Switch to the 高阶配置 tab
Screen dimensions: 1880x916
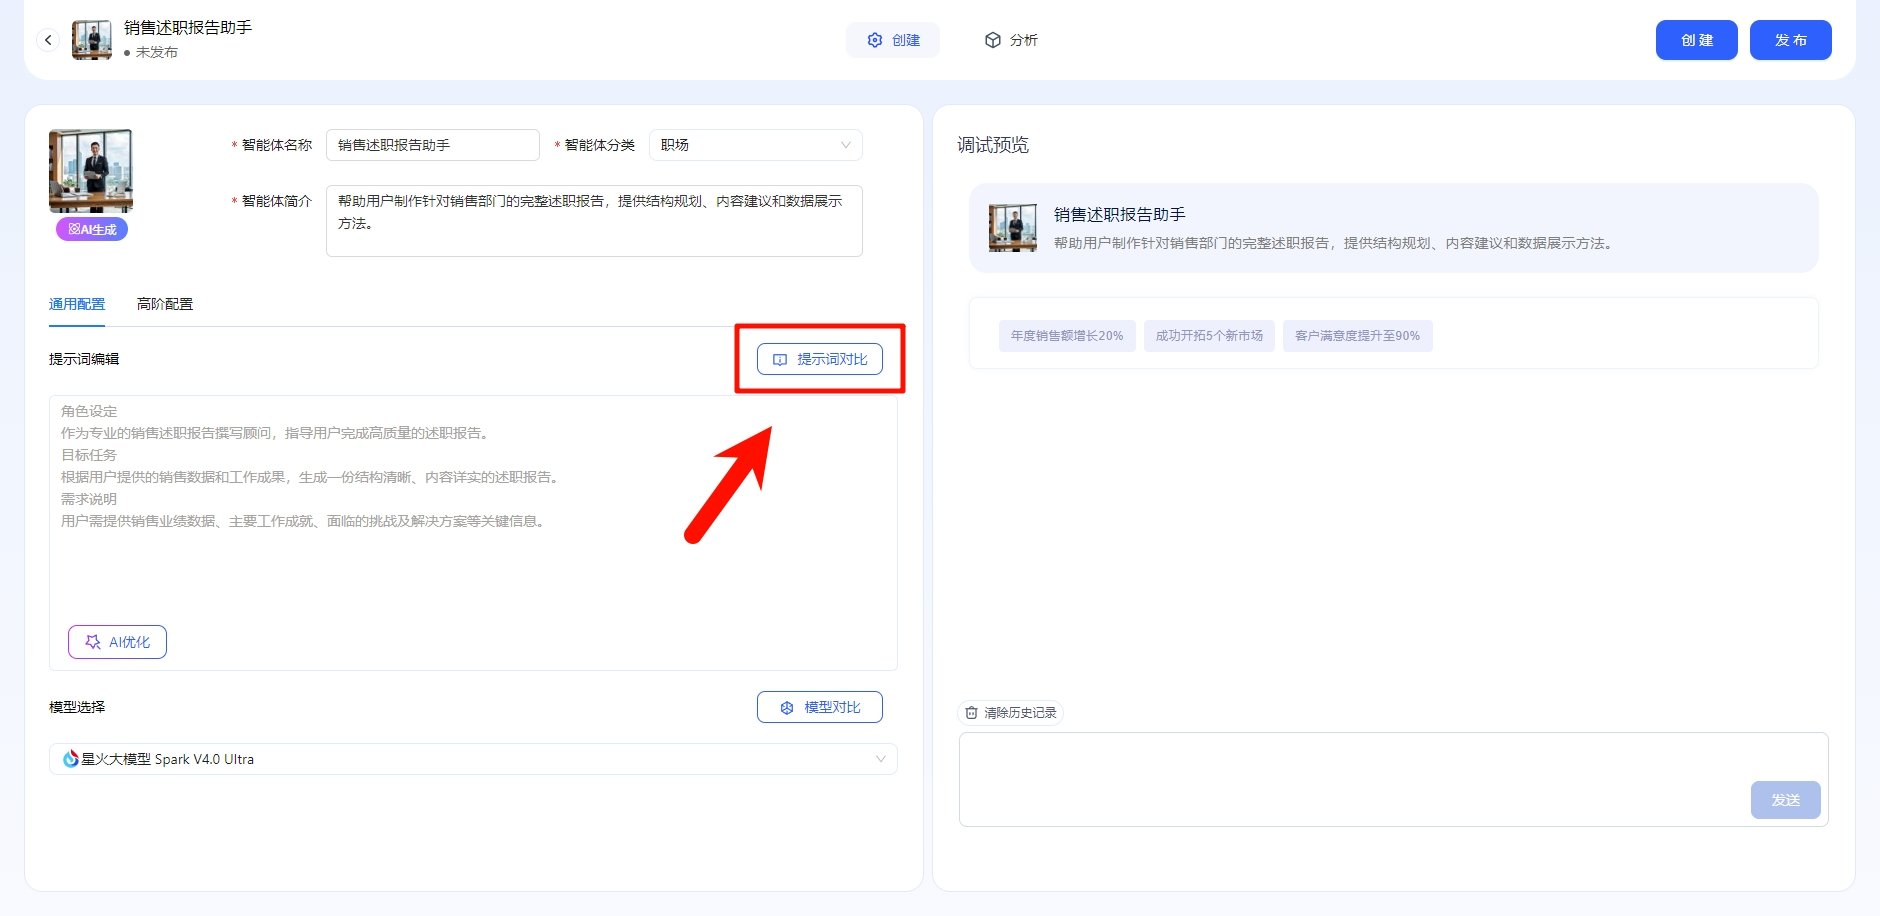[x=165, y=303]
